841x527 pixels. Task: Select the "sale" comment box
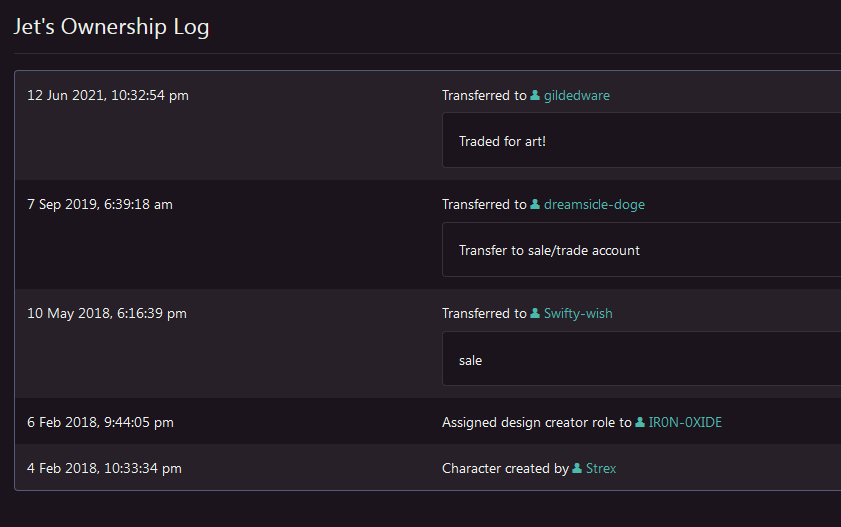pyautogui.click(x=640, y=359)
